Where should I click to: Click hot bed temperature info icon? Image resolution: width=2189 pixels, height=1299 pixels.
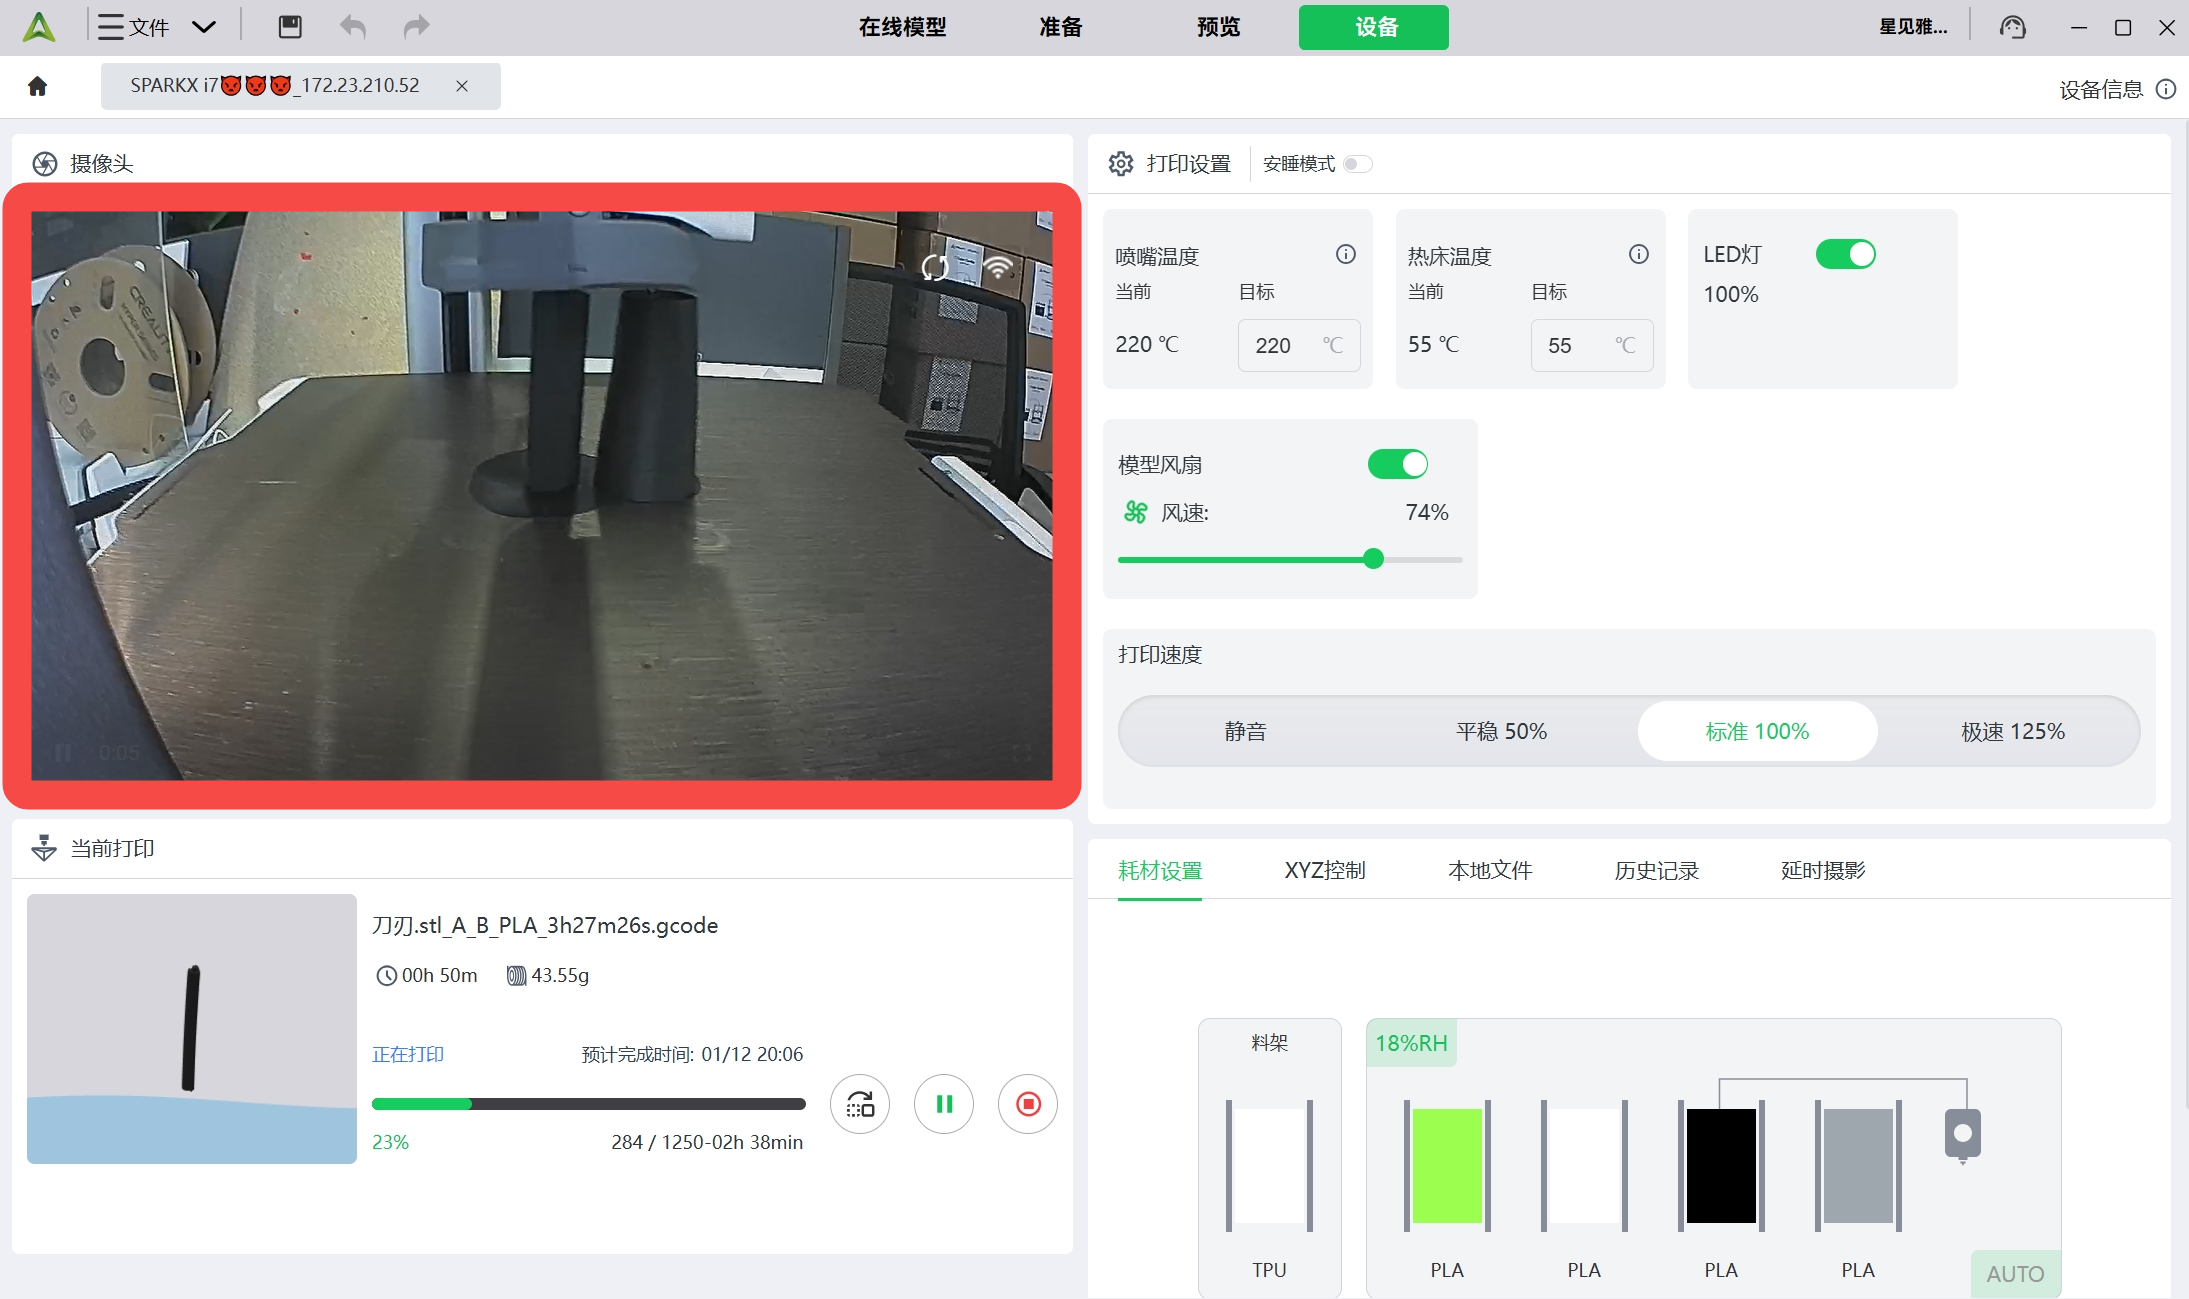pos(1638,254)
